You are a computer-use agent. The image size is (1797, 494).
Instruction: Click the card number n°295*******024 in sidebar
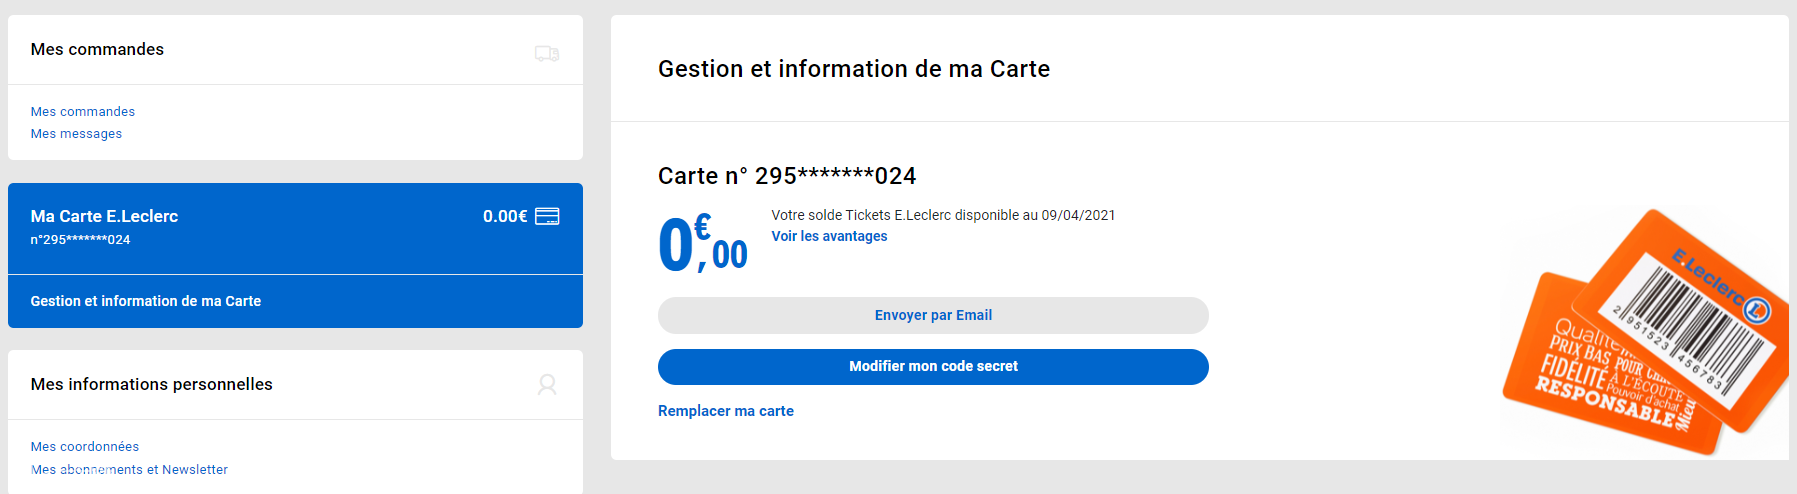80,240
